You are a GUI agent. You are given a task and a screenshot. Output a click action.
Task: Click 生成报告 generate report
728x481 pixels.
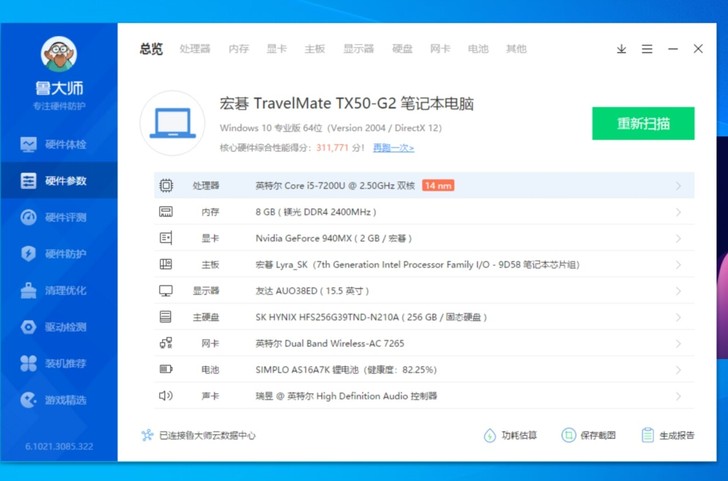[668, 436]
